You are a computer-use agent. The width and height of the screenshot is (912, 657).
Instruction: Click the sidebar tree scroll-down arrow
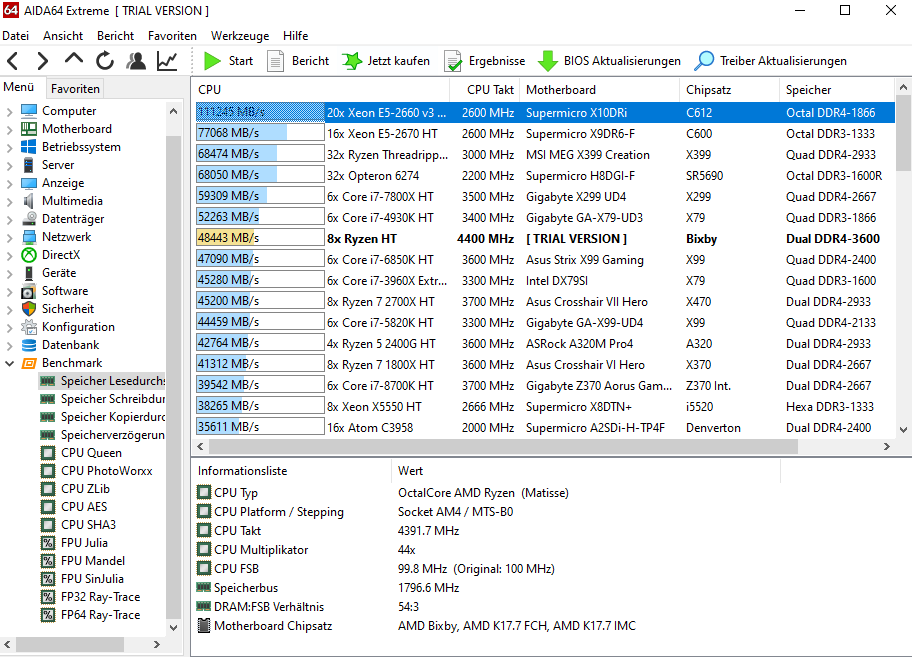(173, 627)
